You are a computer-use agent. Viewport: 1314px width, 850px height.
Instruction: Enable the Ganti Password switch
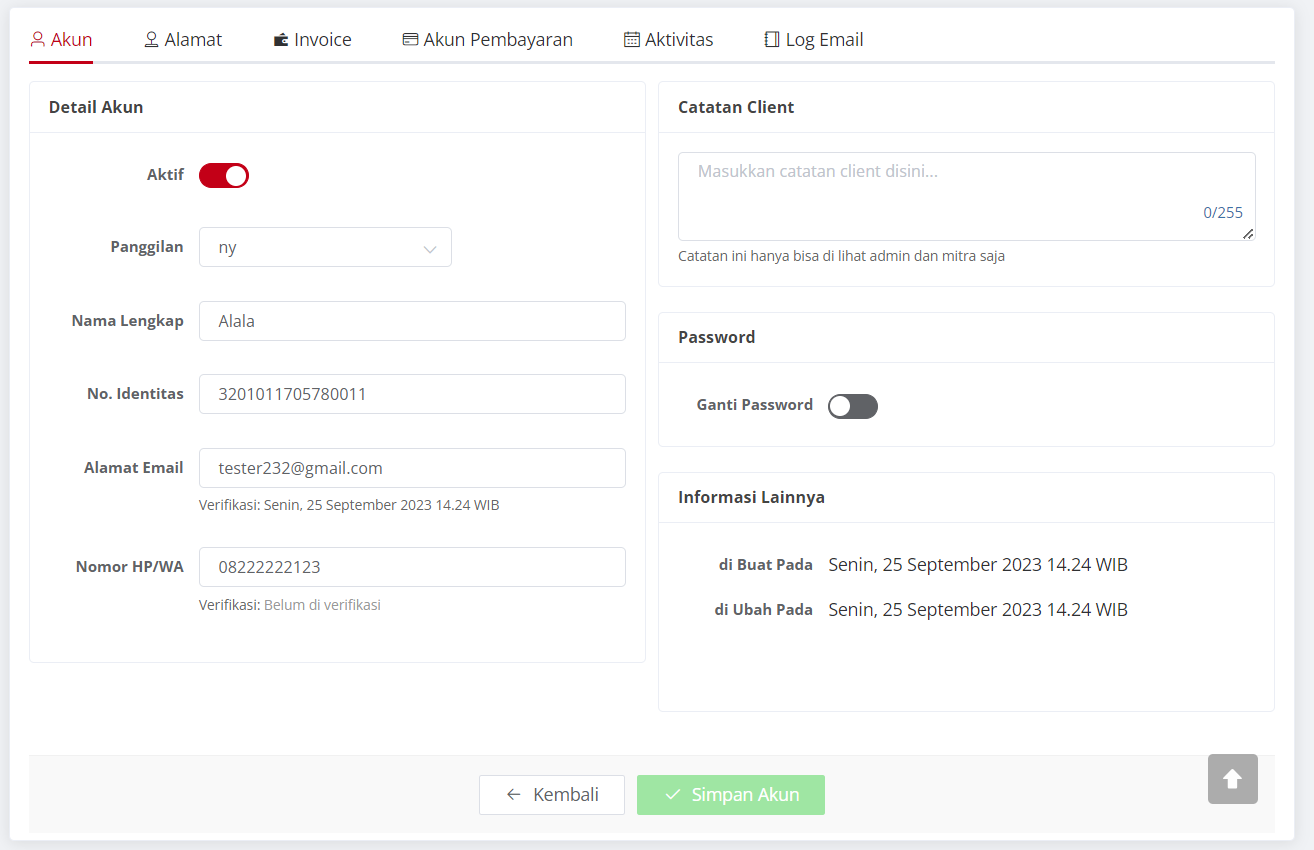[x=853, y=406]
